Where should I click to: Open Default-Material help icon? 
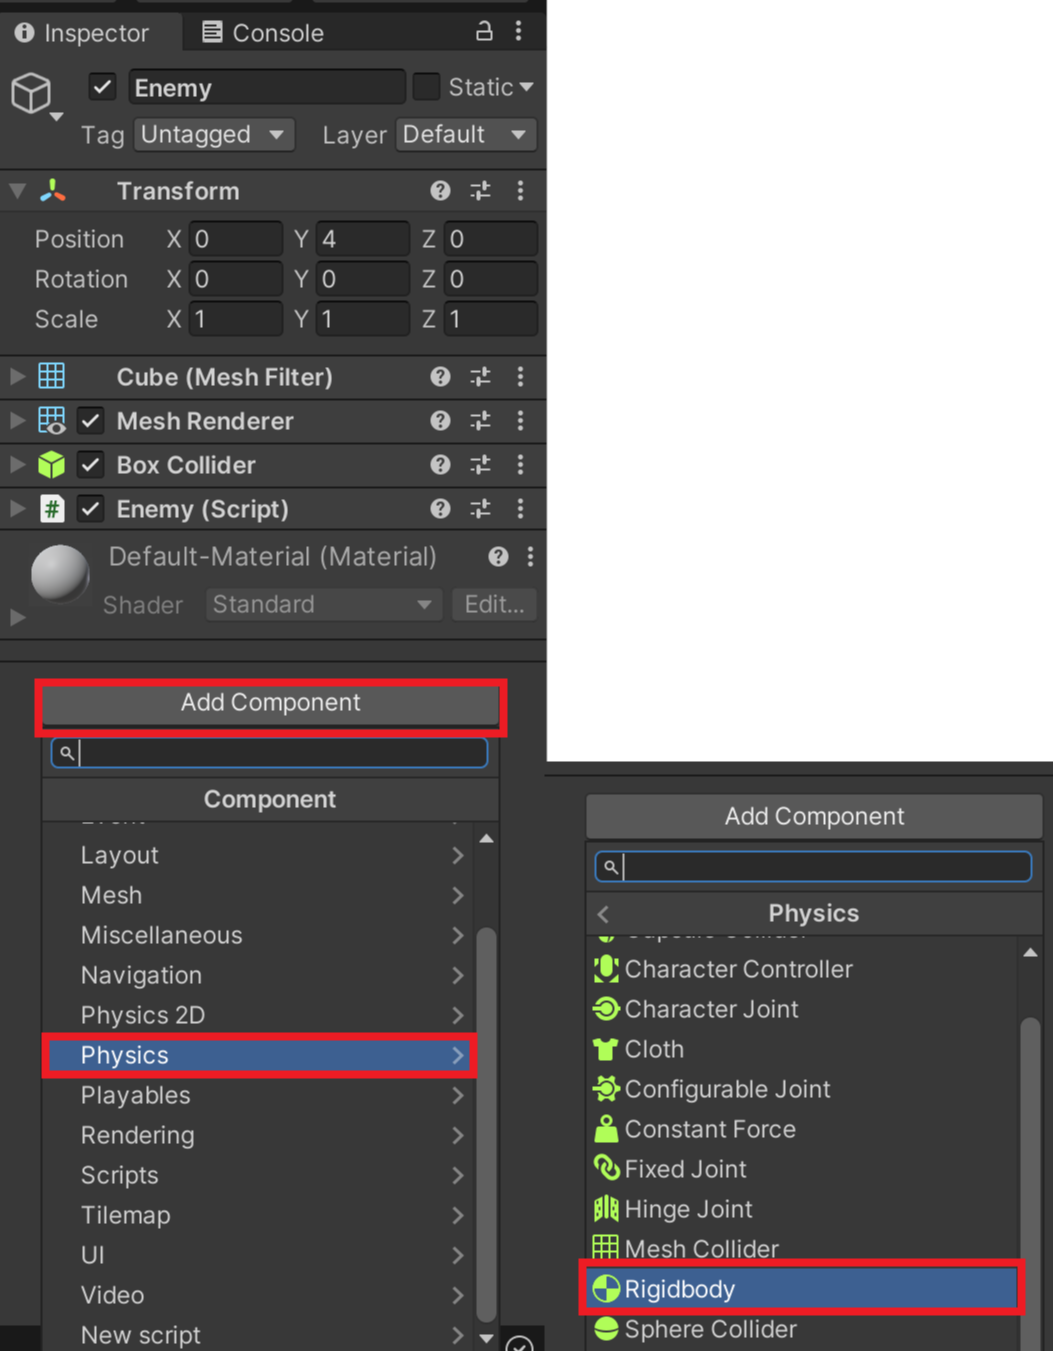point(498,556)
